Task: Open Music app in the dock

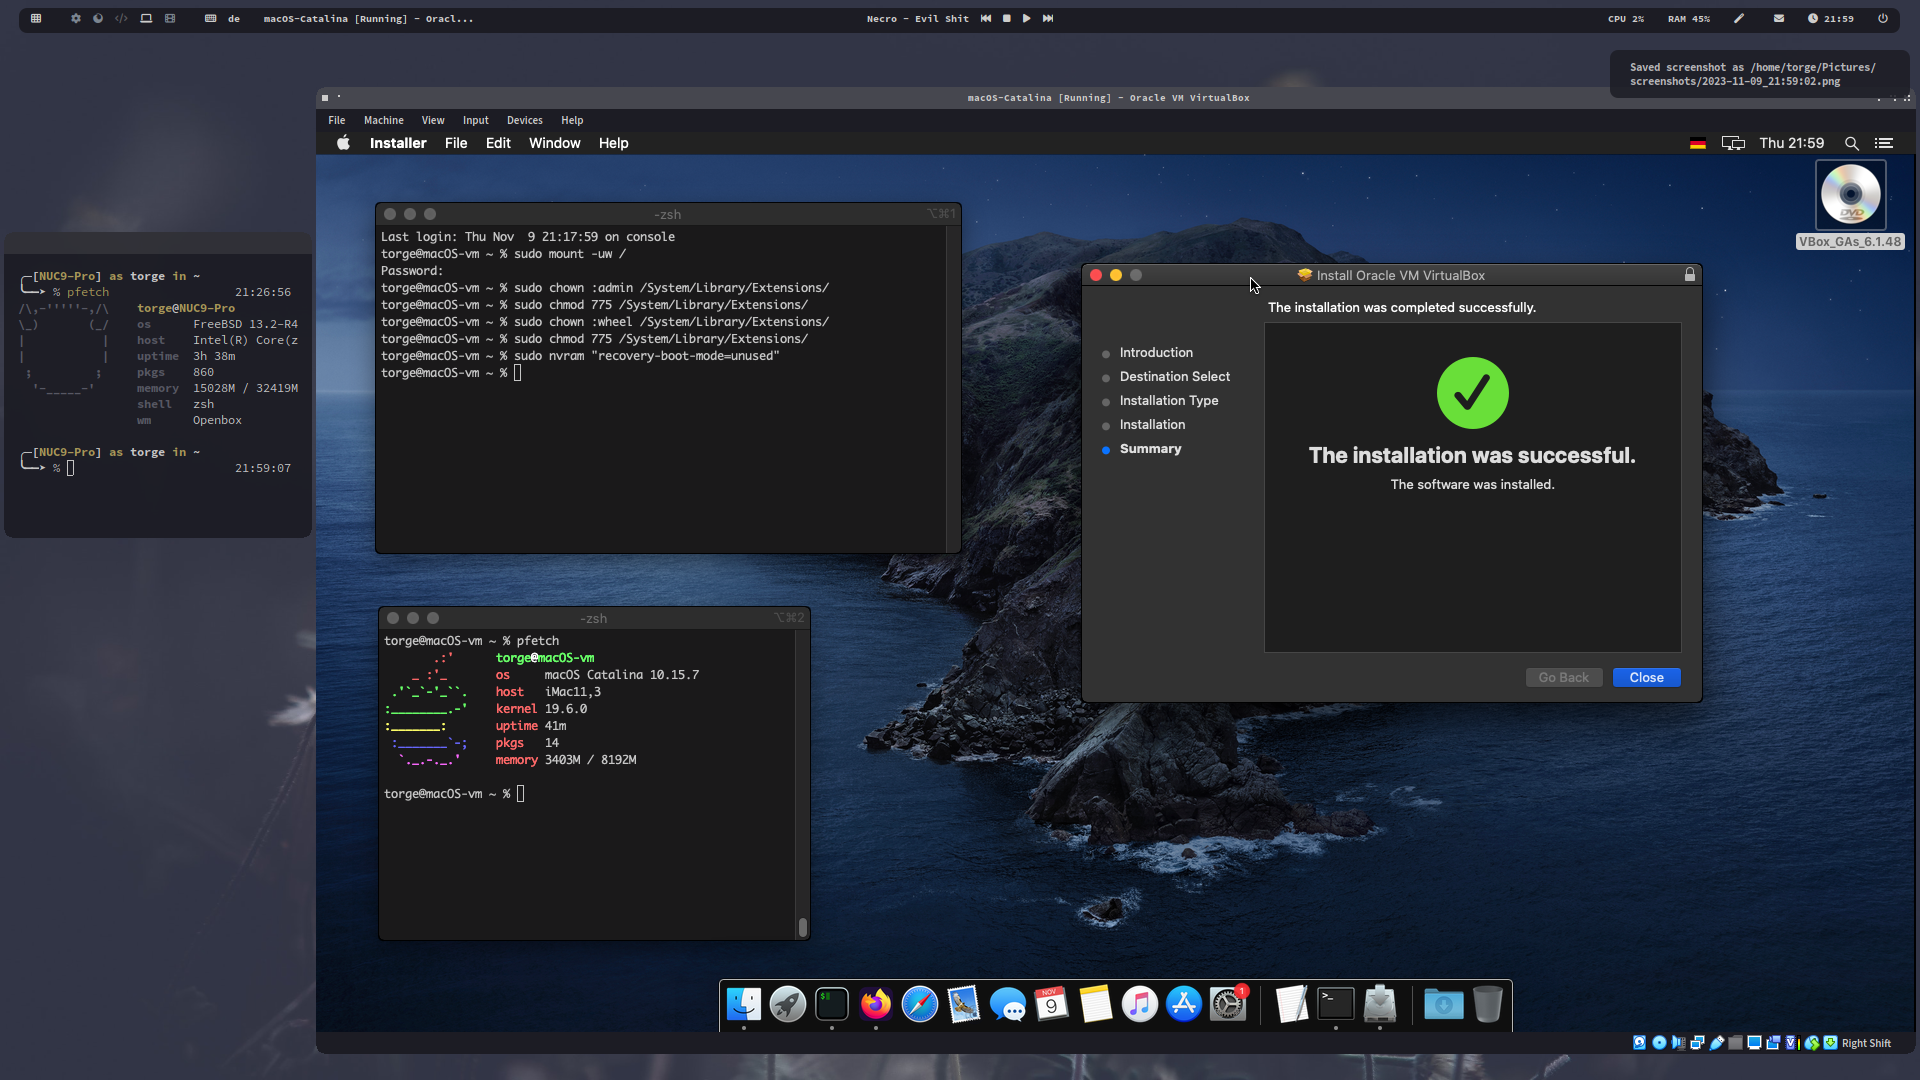Action: [1140, 1004]
